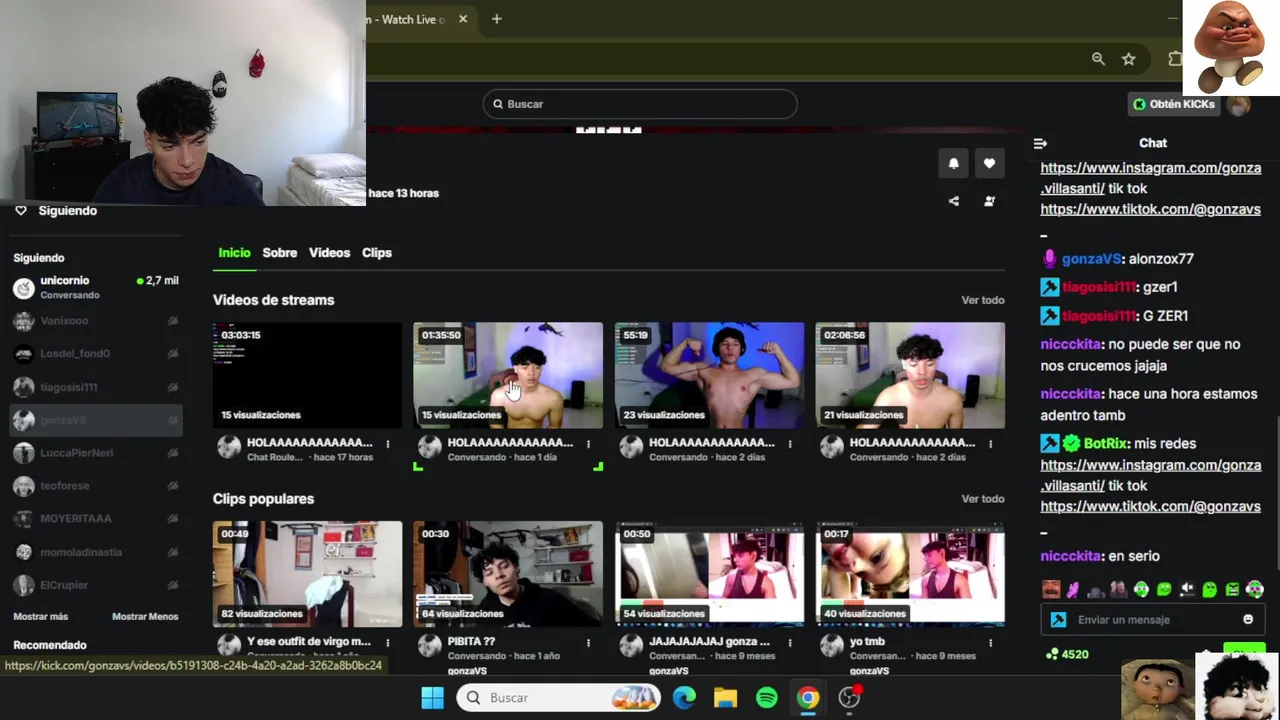This screenshot has width=1280, height=720.
Task: Click the channel points icon showing 4520
Action: (x=1052, y=654)
